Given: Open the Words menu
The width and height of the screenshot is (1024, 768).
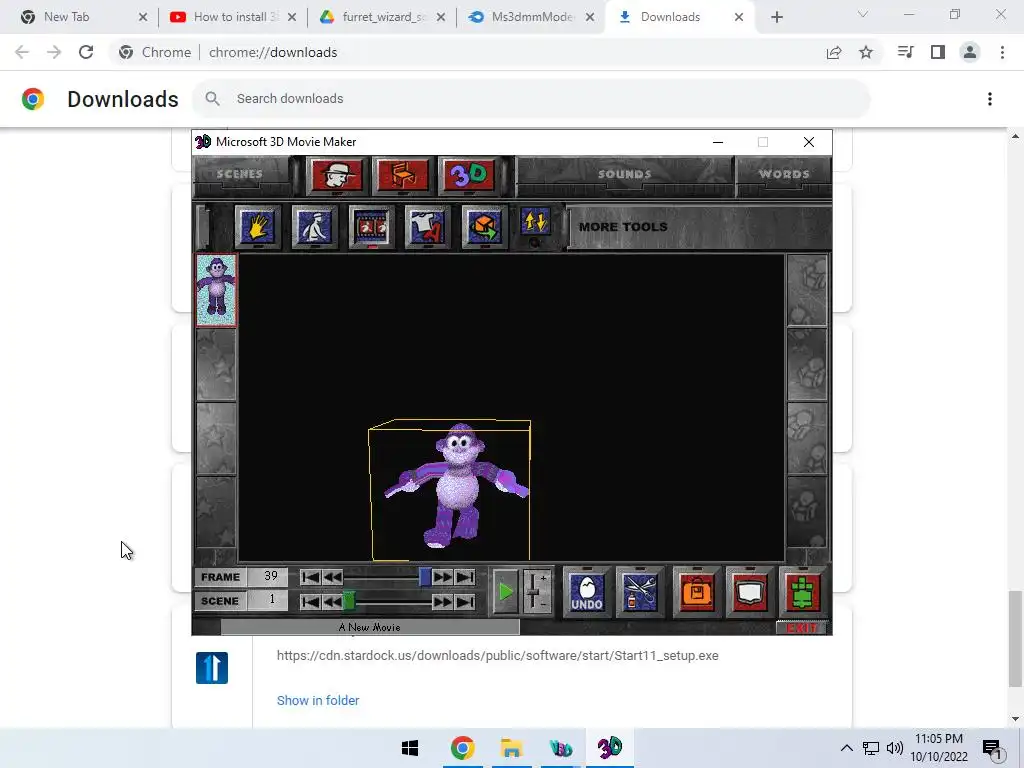Looking at the screenshot, I should pos(784,174).
